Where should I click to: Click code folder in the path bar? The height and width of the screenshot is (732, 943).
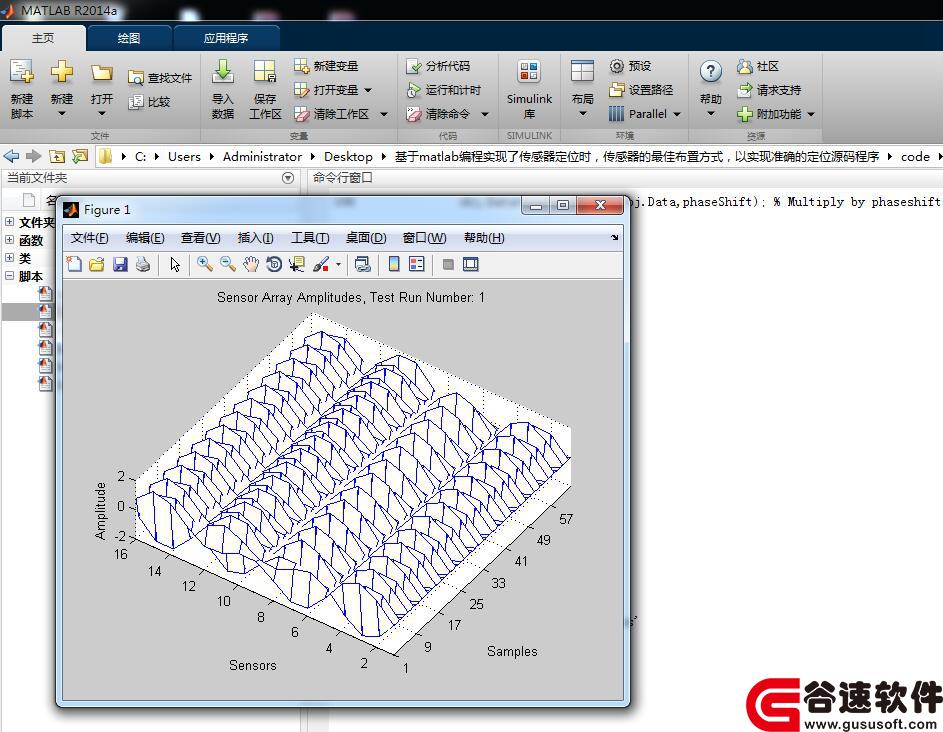coord(915,157)
